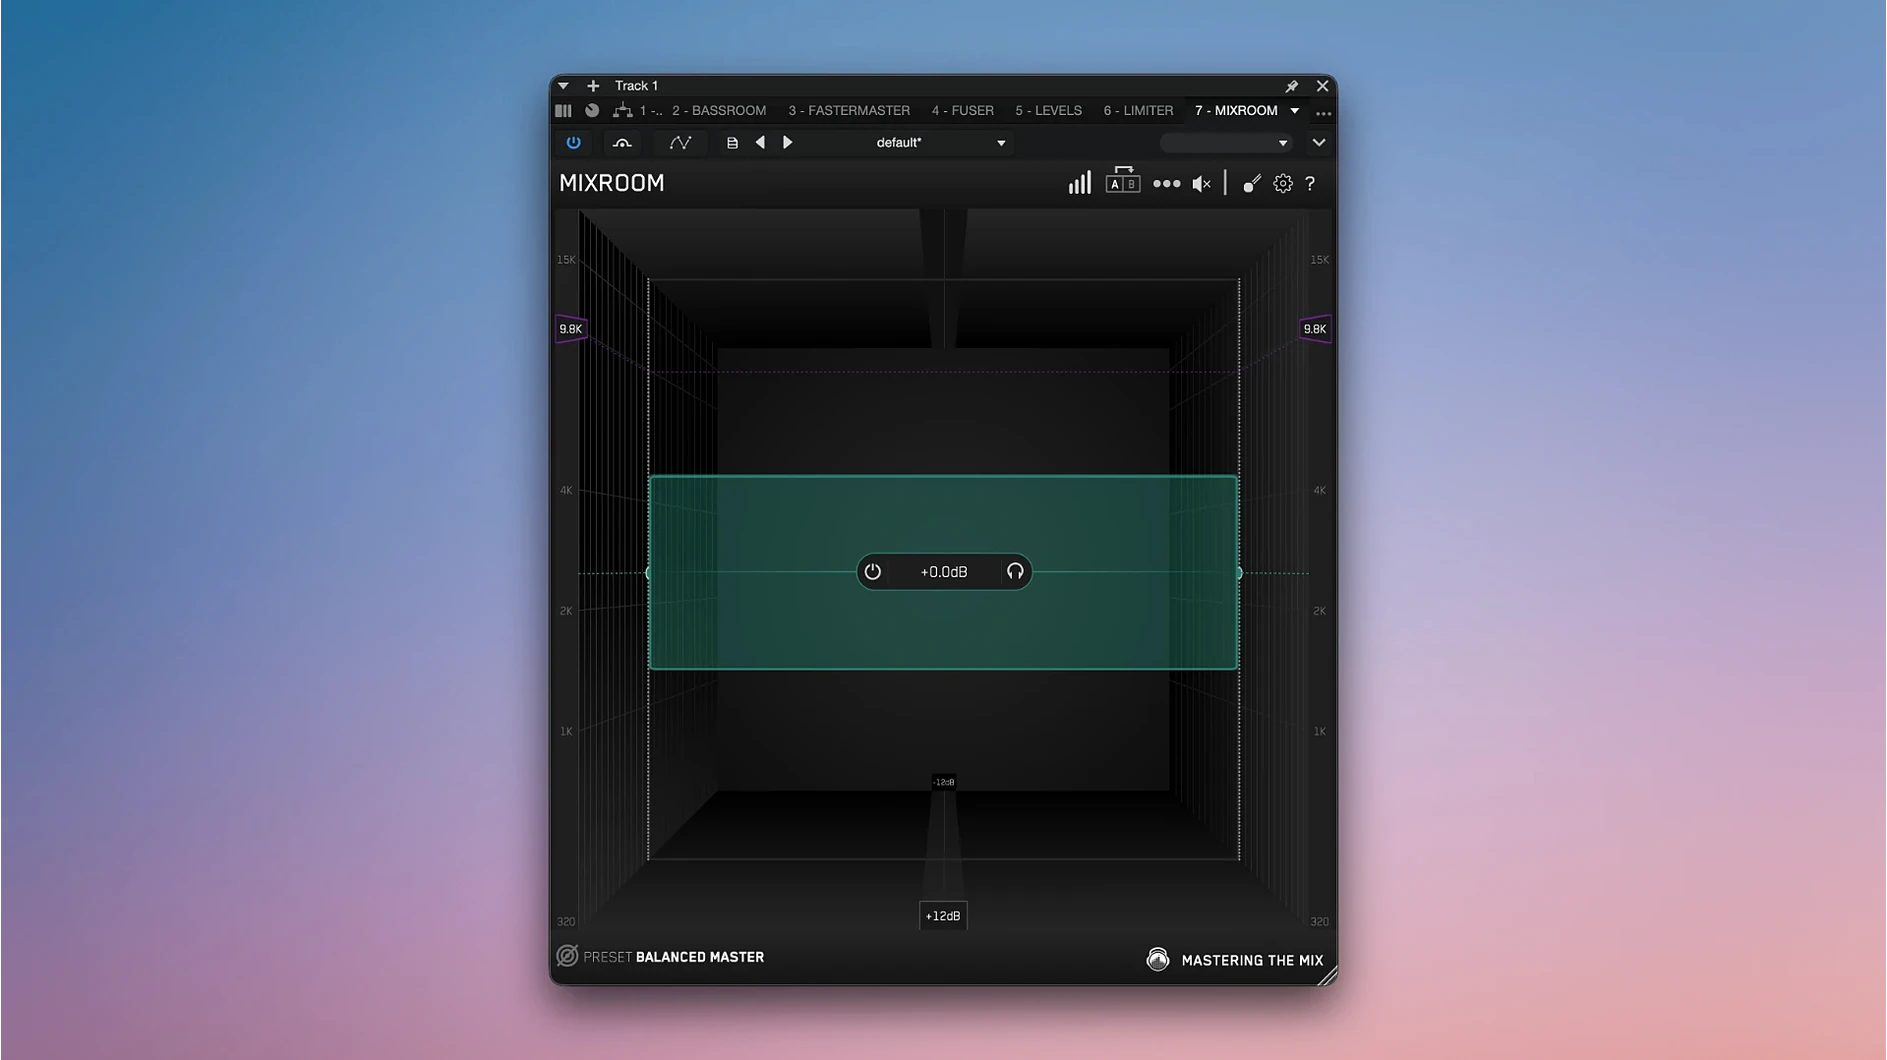Viewport: 1887px width, 1060px height.
Task: Toggle the A/B comparison icon
Action: [x=1122, y=181]
